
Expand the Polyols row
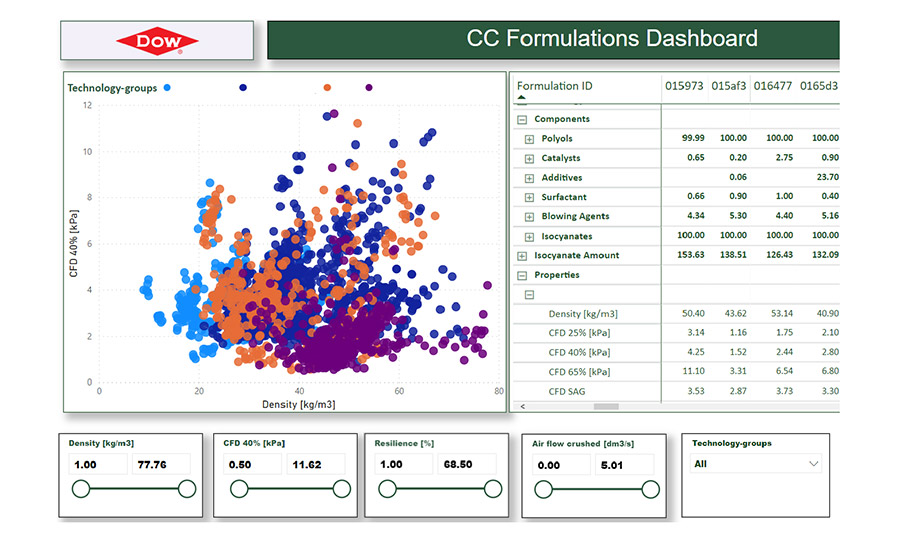click(530, 139)
